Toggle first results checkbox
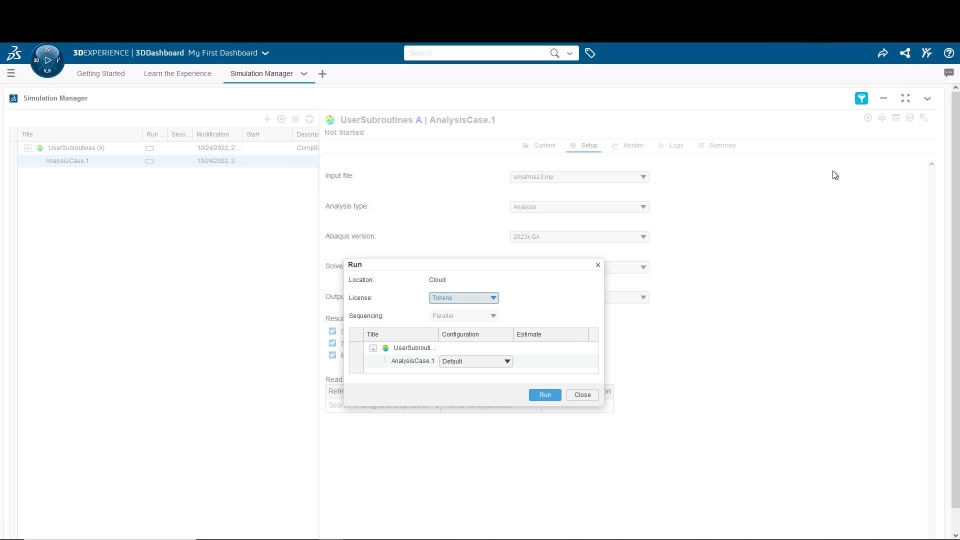The height and width of the screenshot is (540, 960). 332,331
